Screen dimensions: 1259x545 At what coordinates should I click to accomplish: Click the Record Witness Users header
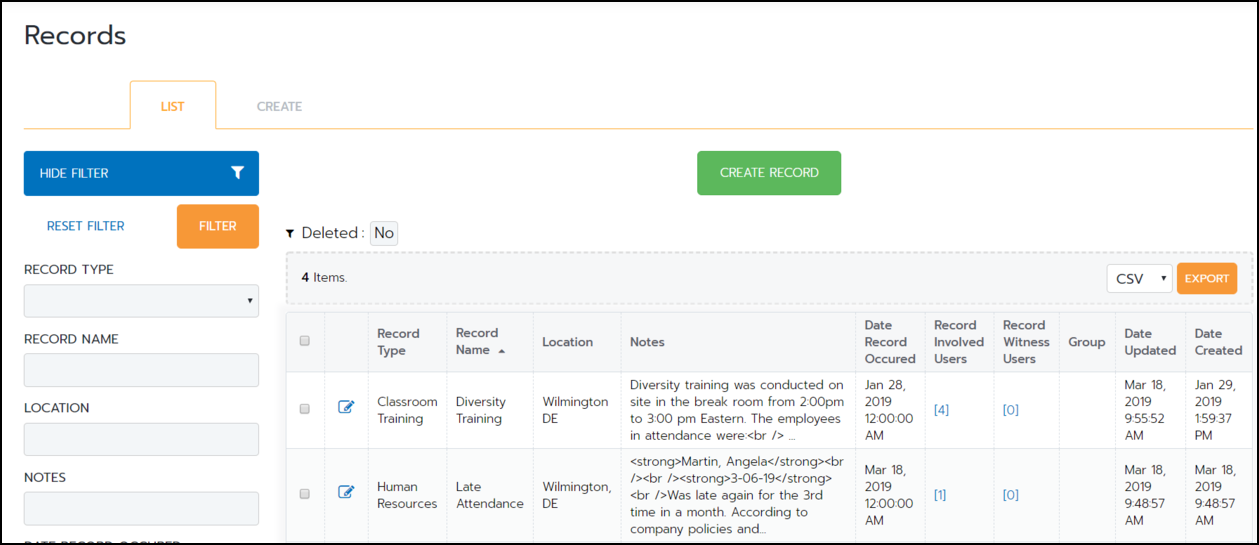click(x=1027, y=342)
